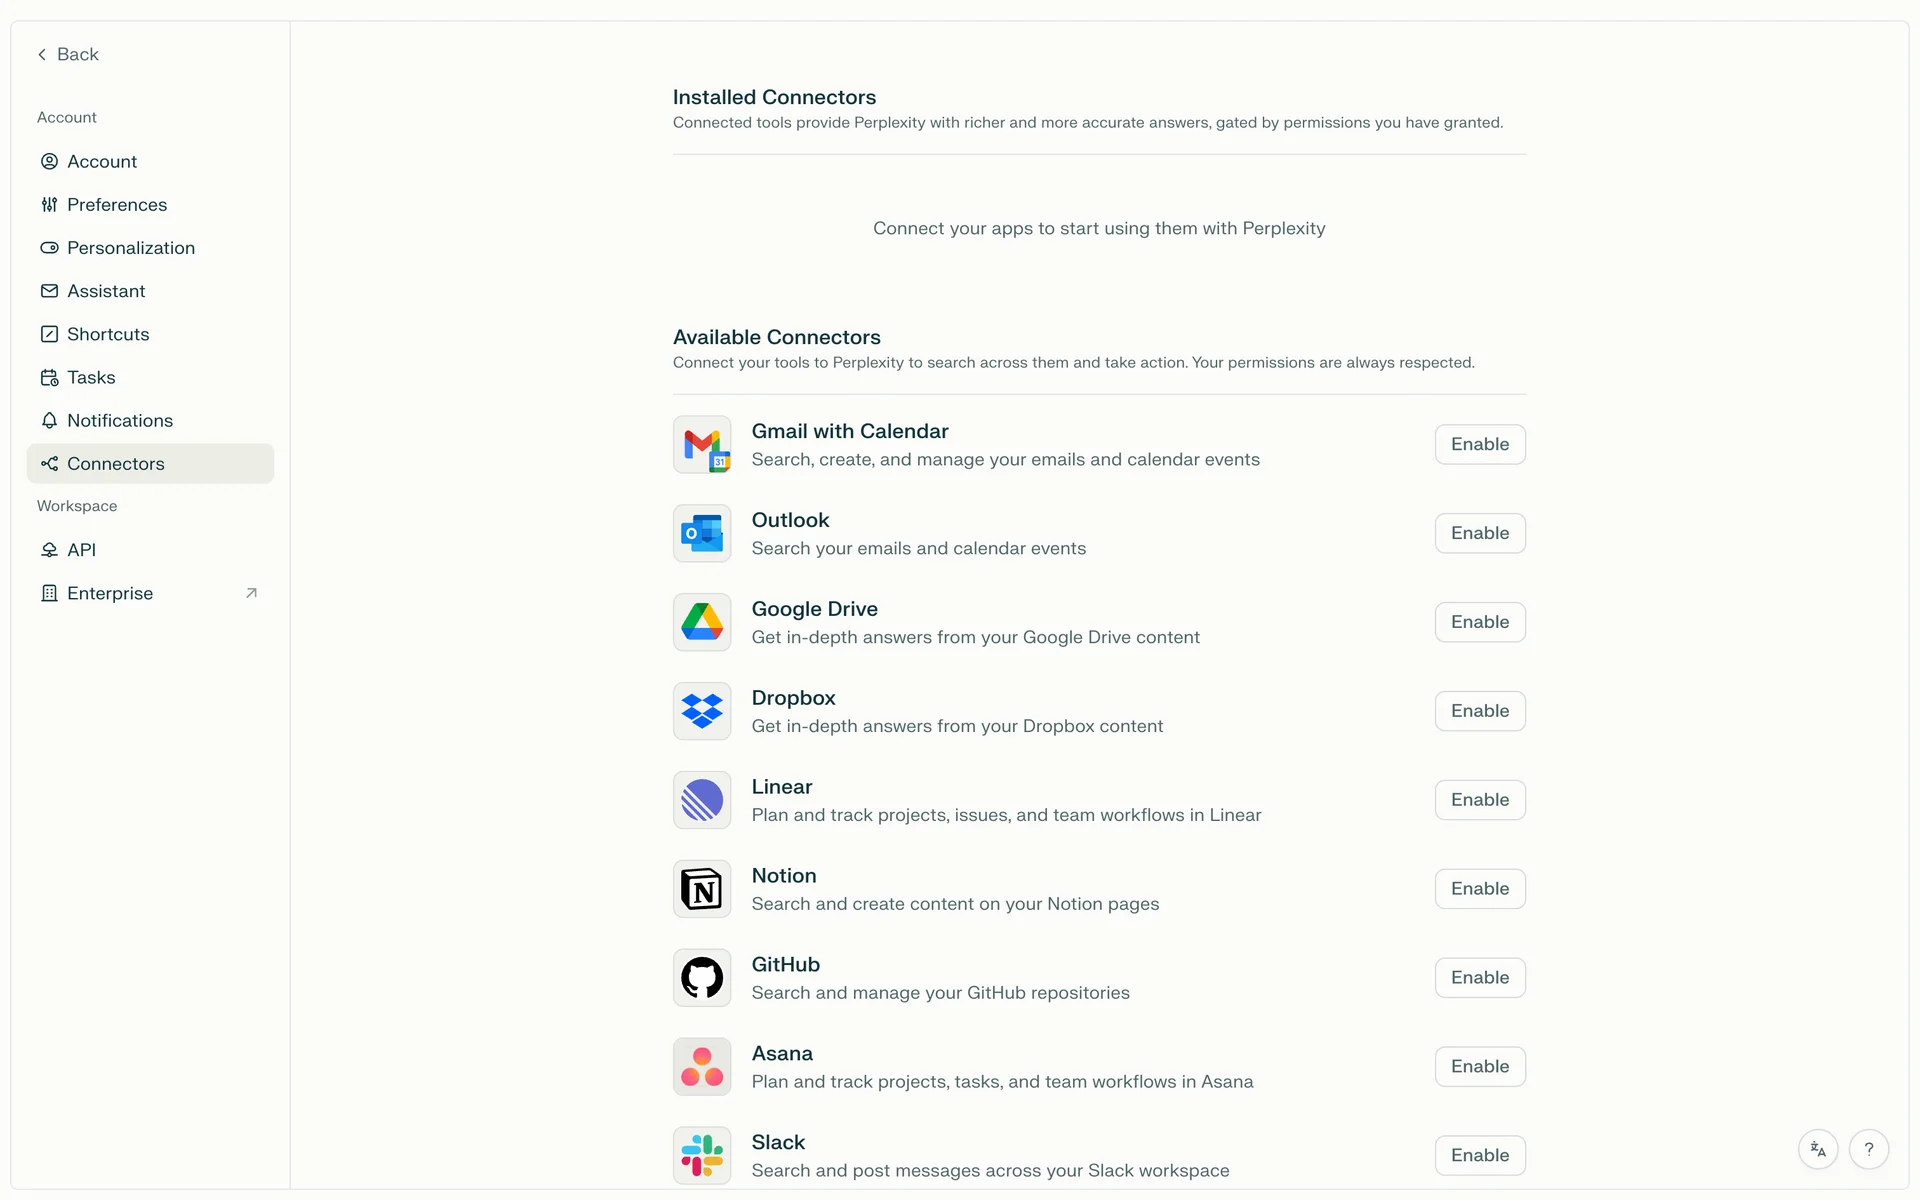Click the Outlook connector icon
Viewport: 1920px width, 1200px height.
(702, 534)
